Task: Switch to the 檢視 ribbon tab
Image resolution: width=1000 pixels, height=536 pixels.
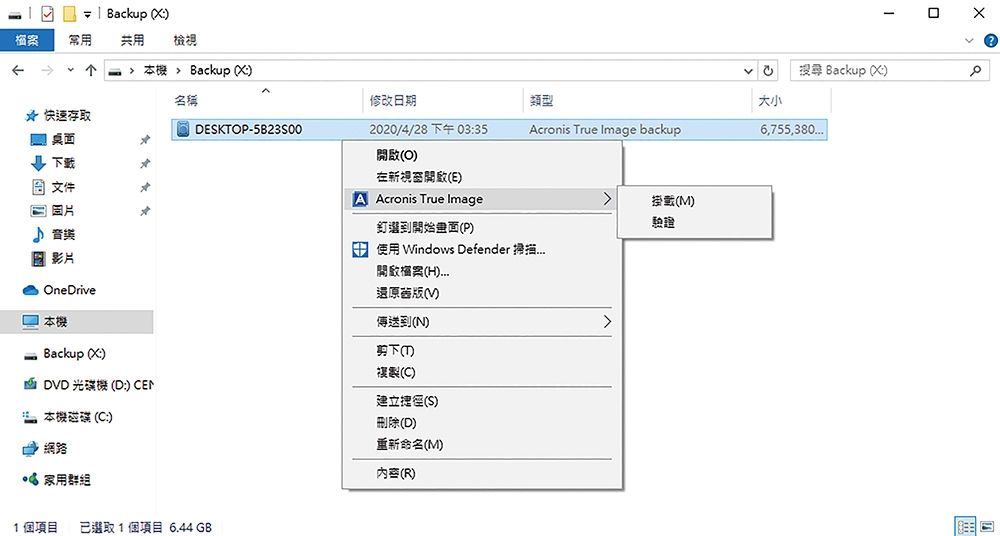Action: [x=185, y=40]
